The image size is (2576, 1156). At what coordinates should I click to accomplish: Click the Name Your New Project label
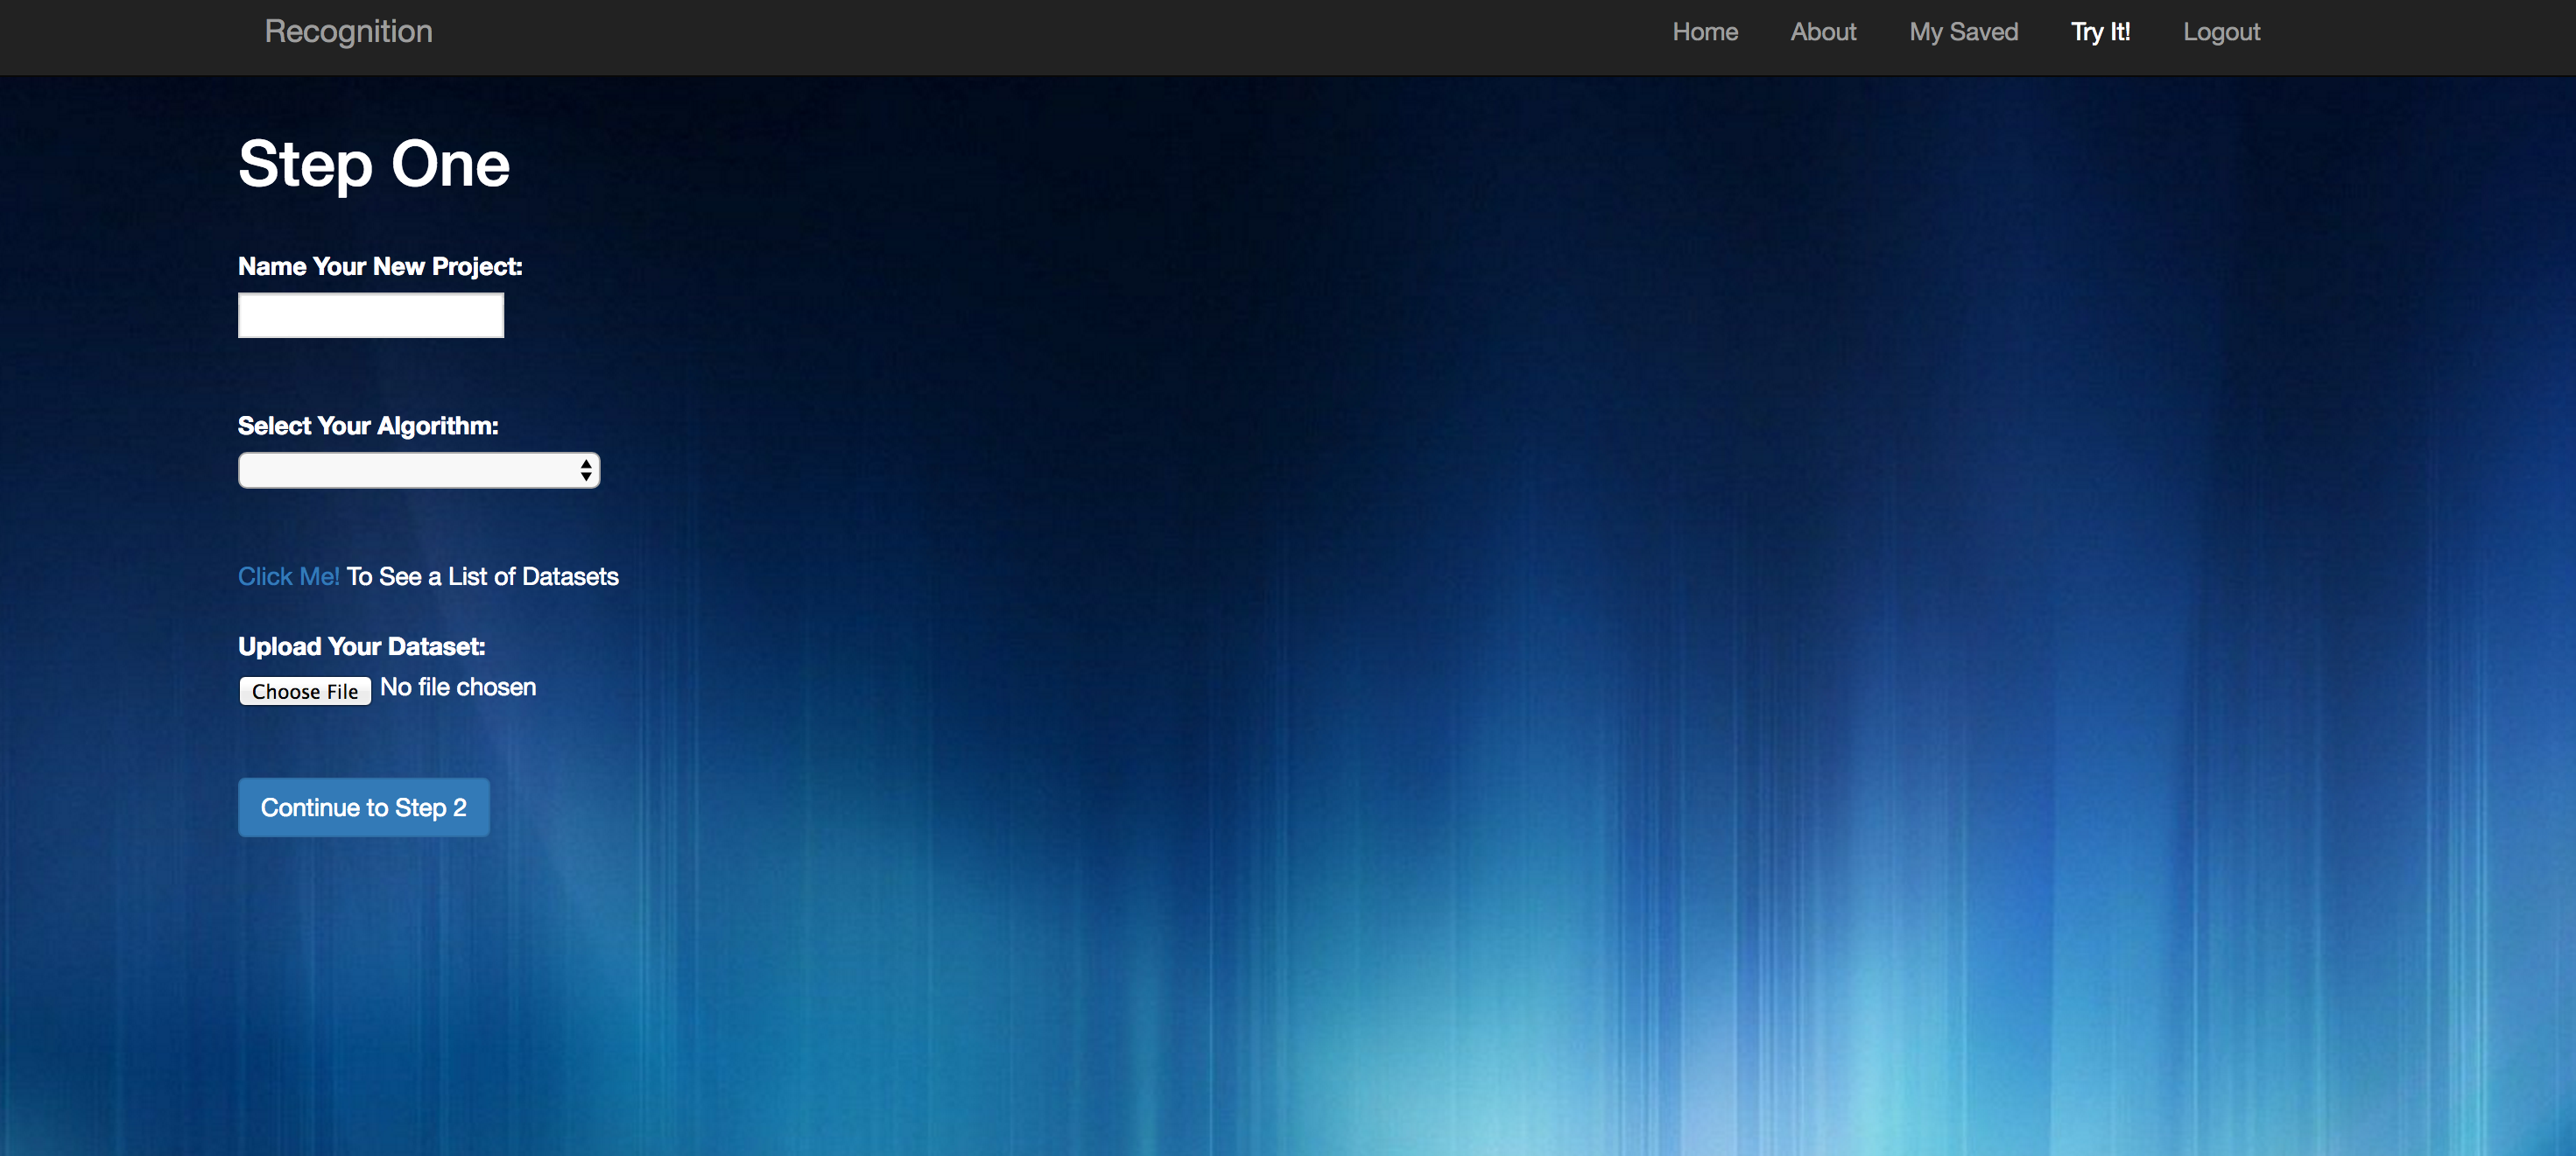[379, 266]
